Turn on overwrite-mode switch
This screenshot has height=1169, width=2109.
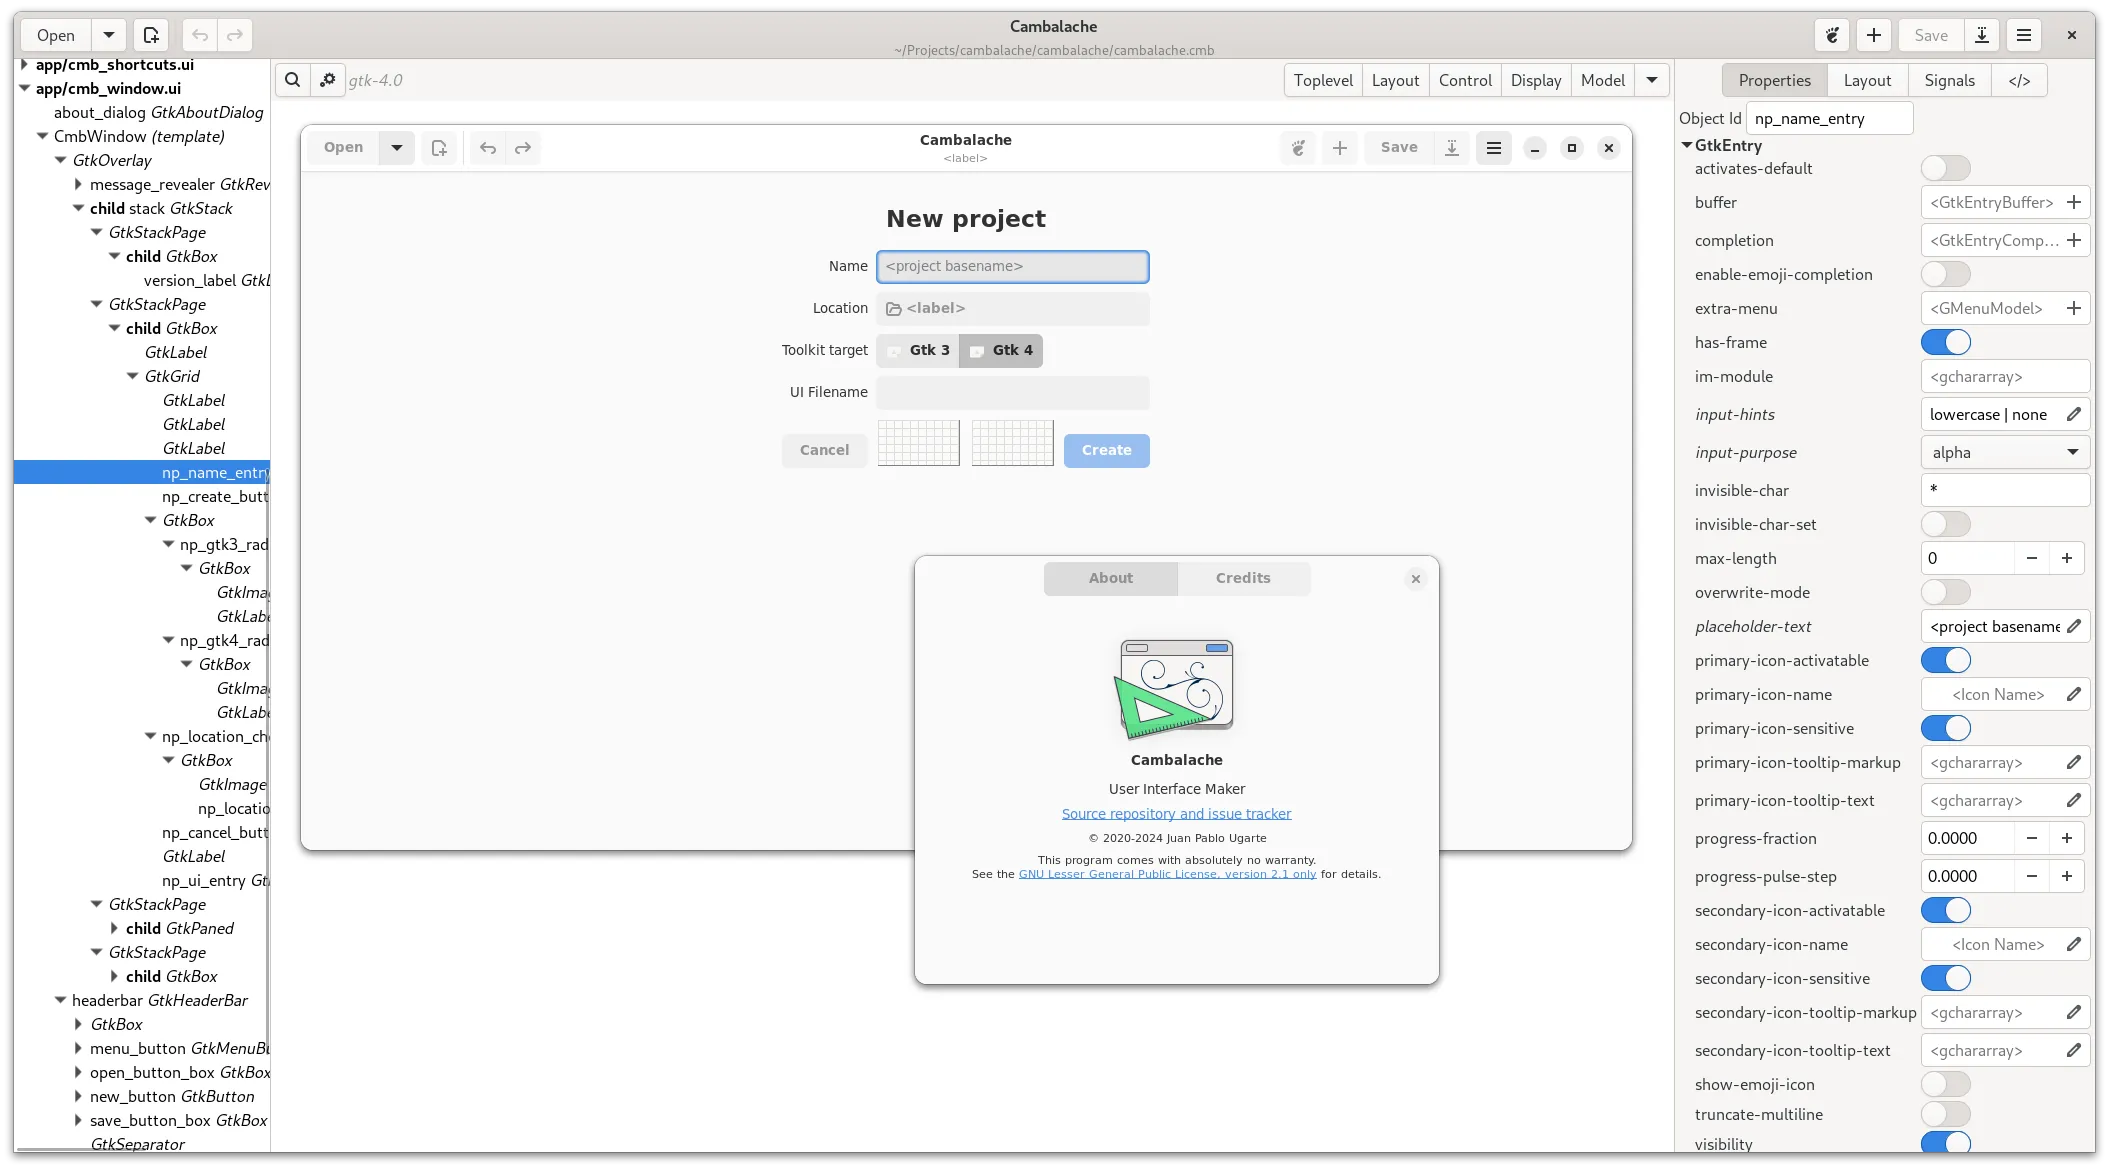click(1945, 592)
